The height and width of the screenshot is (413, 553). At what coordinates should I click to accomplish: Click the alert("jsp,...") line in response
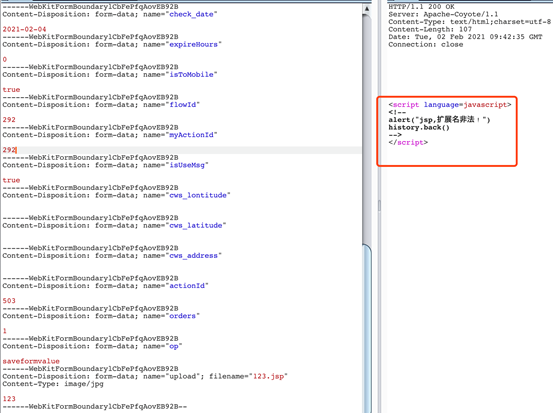pos(439,120)
